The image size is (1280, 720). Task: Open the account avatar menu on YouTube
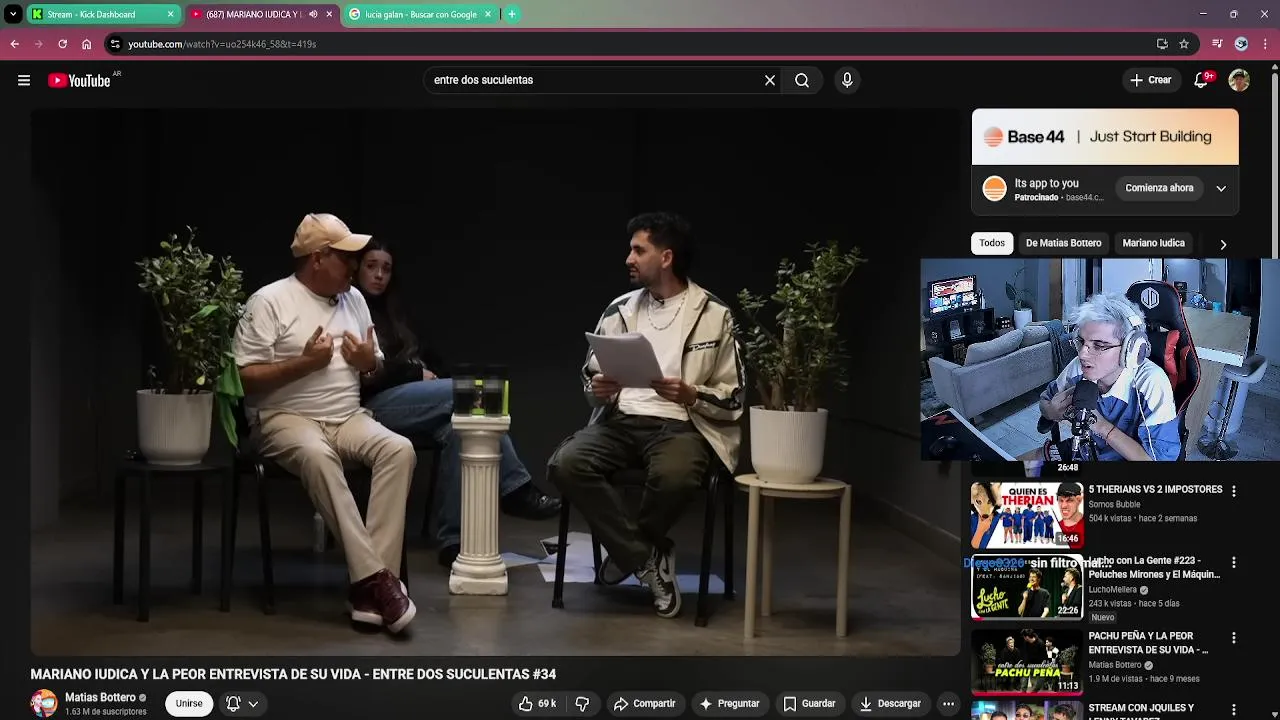[x=1239, y=80]
